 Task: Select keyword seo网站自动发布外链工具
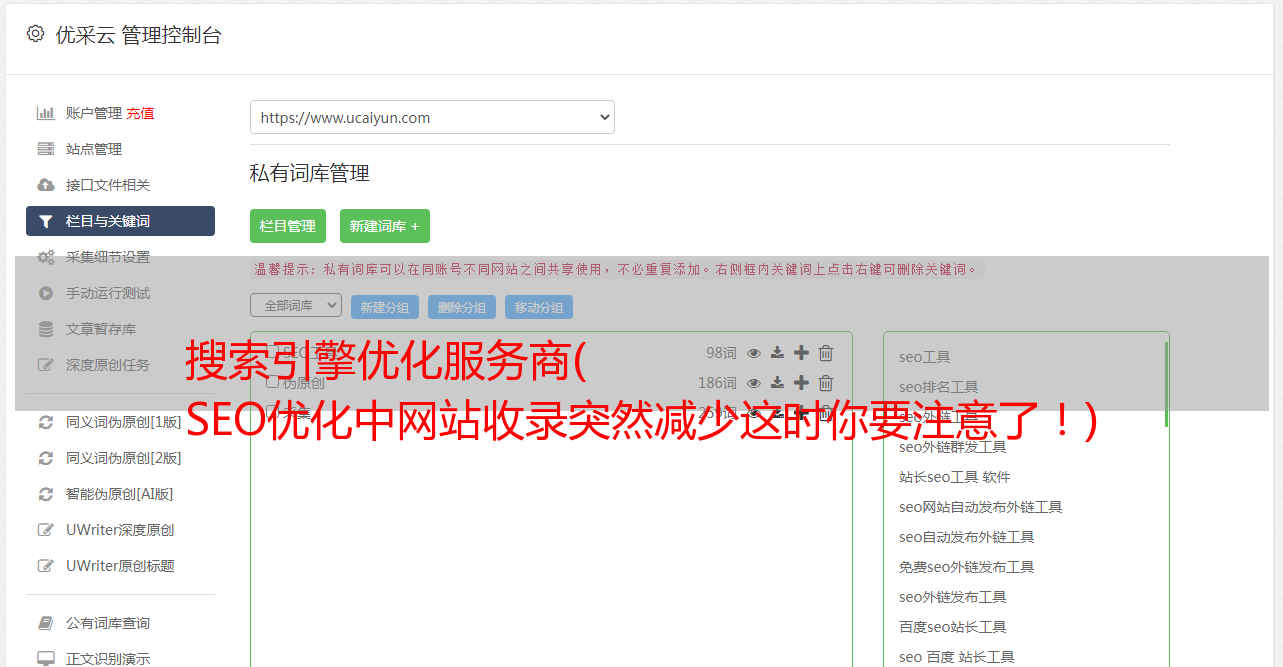pyautogui.click(x=981, y=507)
